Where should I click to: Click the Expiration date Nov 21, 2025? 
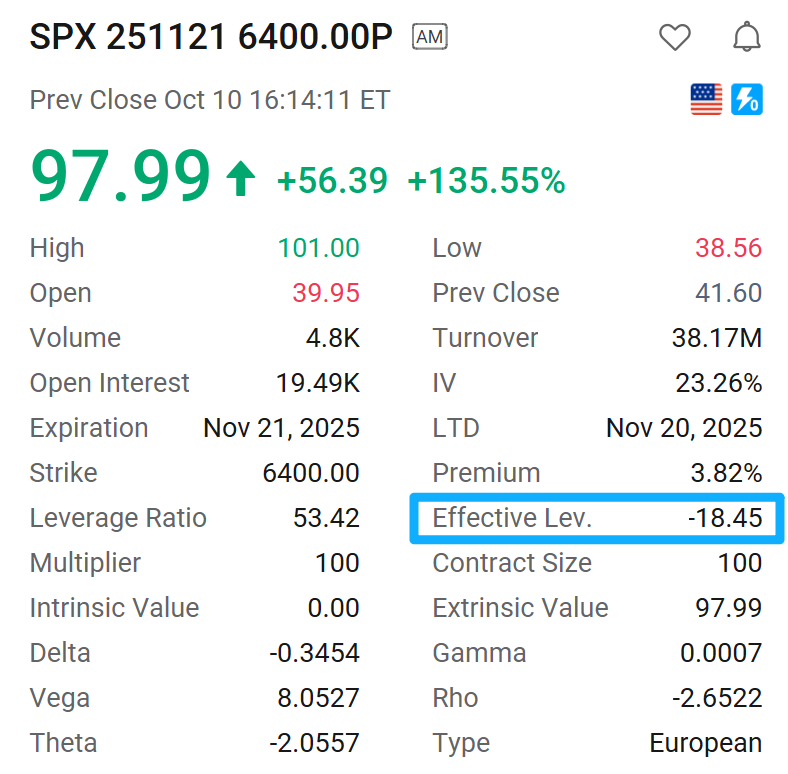point(281,428)
